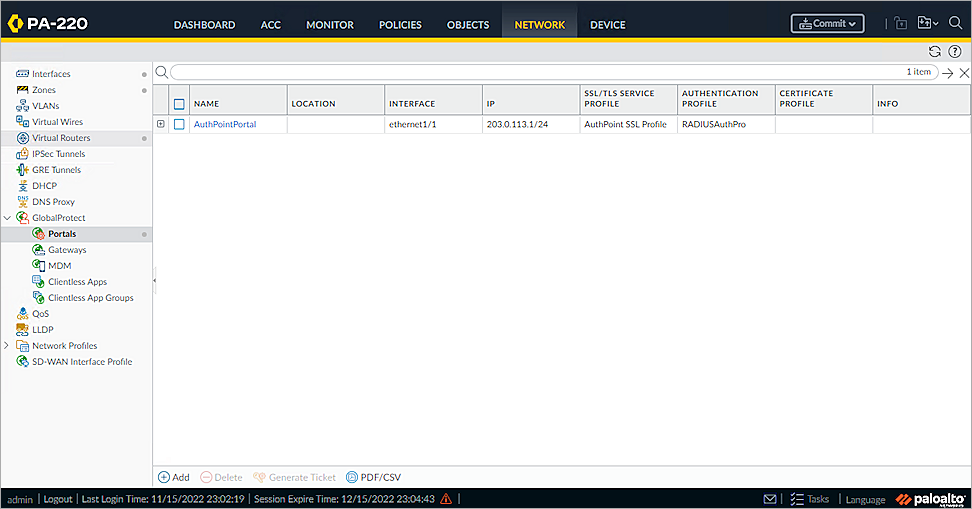Clear the filter with the X icon
972x509 pixels.
coord(964,73)
